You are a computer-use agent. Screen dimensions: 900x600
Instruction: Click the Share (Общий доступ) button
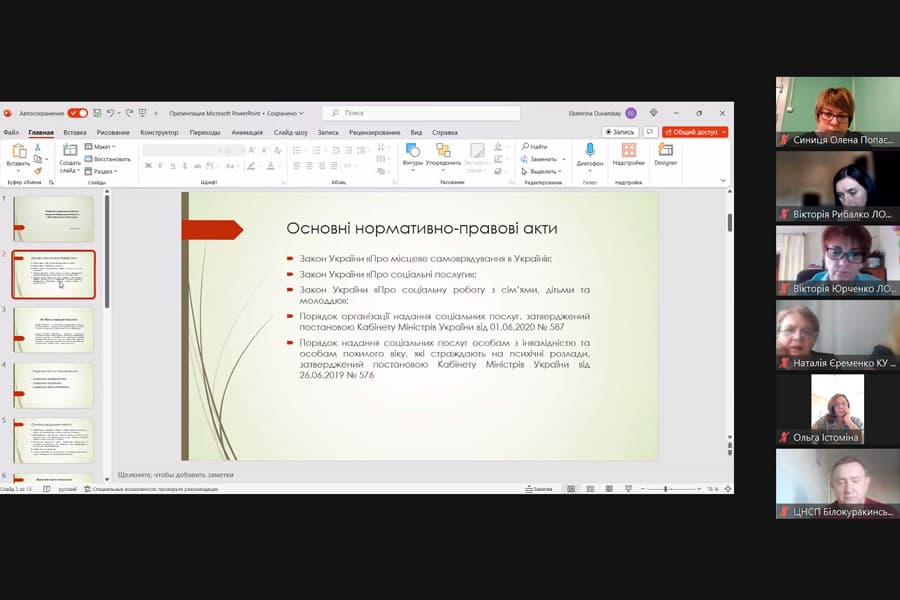695,132
